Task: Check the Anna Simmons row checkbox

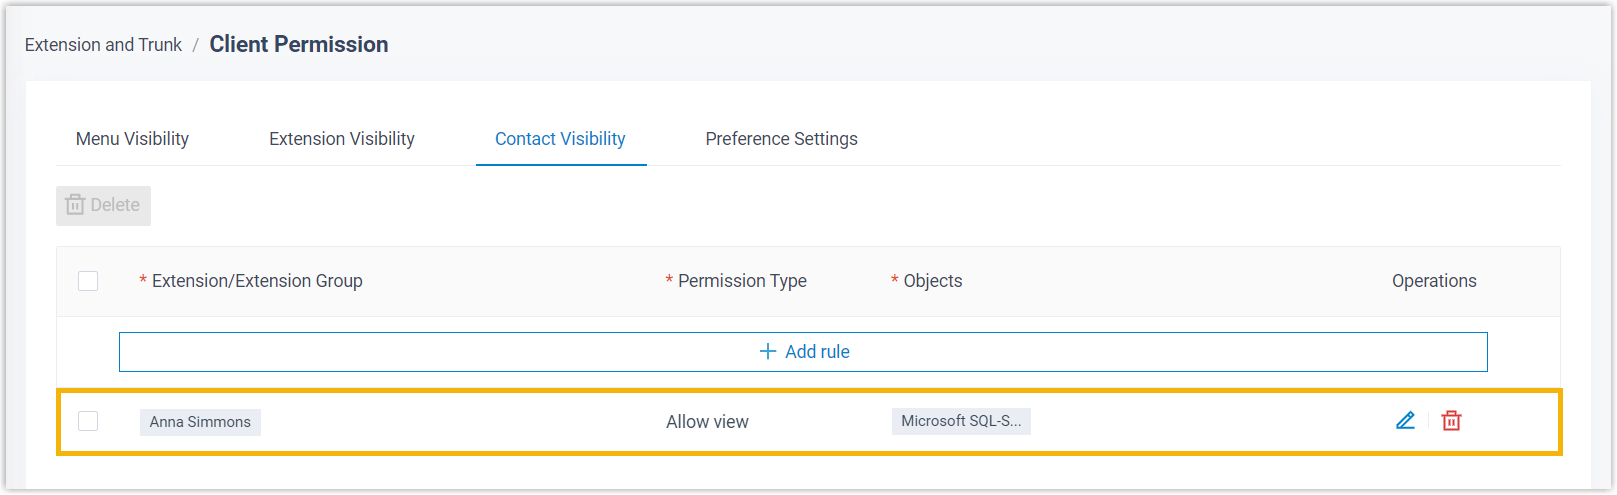Action: tap(88, 421)
